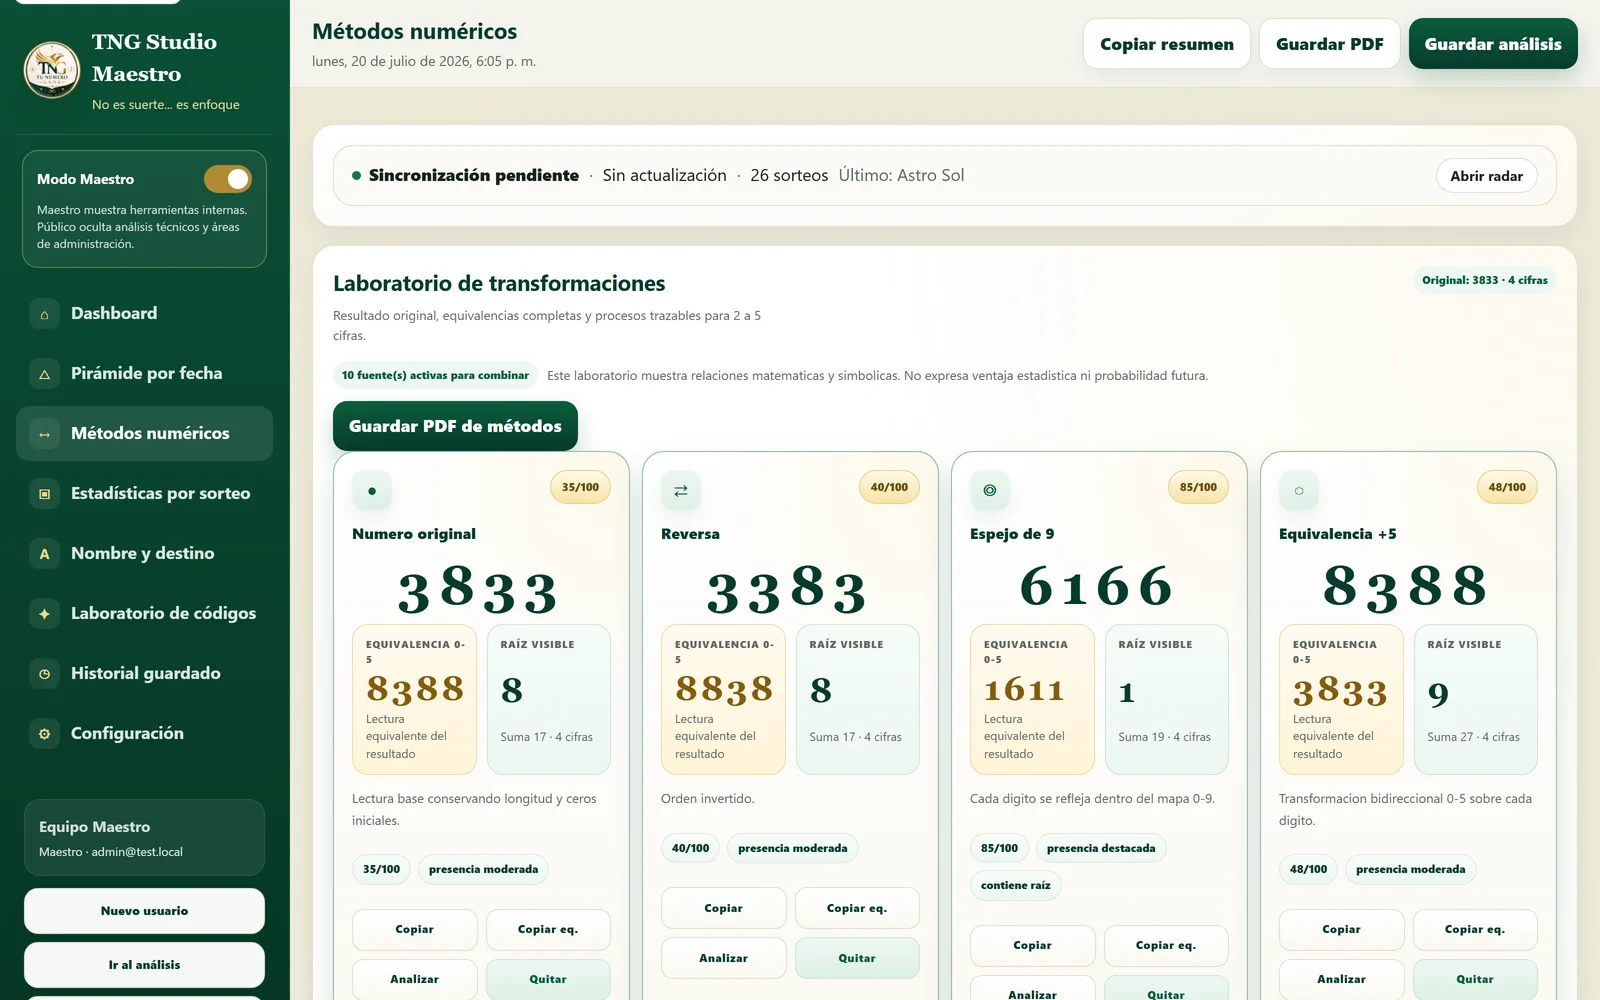The height and width of the screenshot is (1000, 1600).
Task: Click the Laboratorio de códigos sparkle icon
Action: click(x=44, y=614)
